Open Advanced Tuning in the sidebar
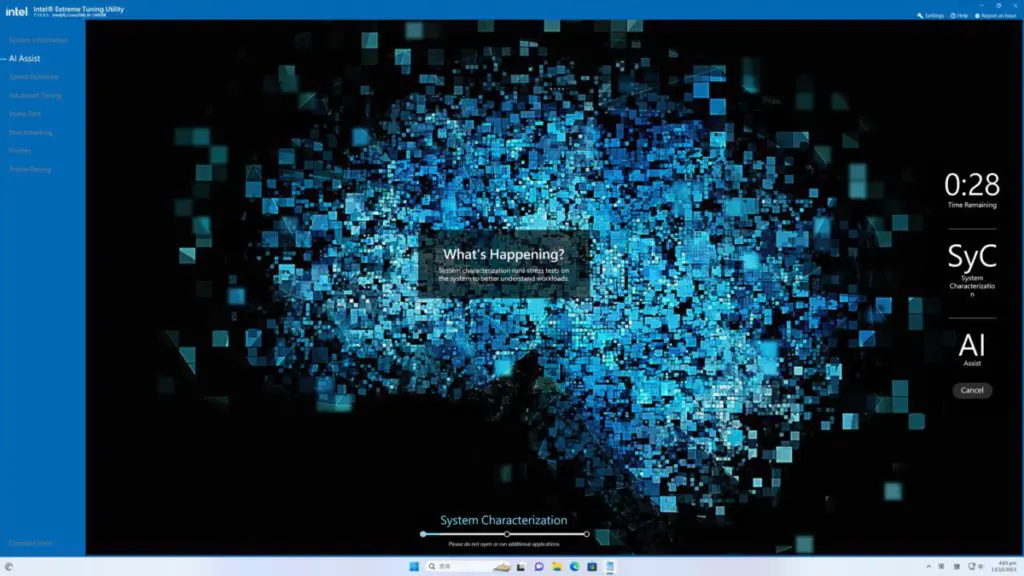This screenshot has width=1024, height=576. click(x=35, y=96)
